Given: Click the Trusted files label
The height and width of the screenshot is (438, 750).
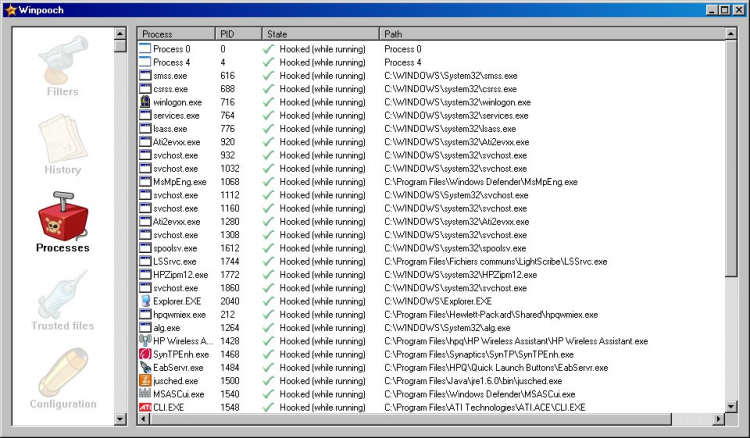Looking at the screenshot, I should point(63,326).
